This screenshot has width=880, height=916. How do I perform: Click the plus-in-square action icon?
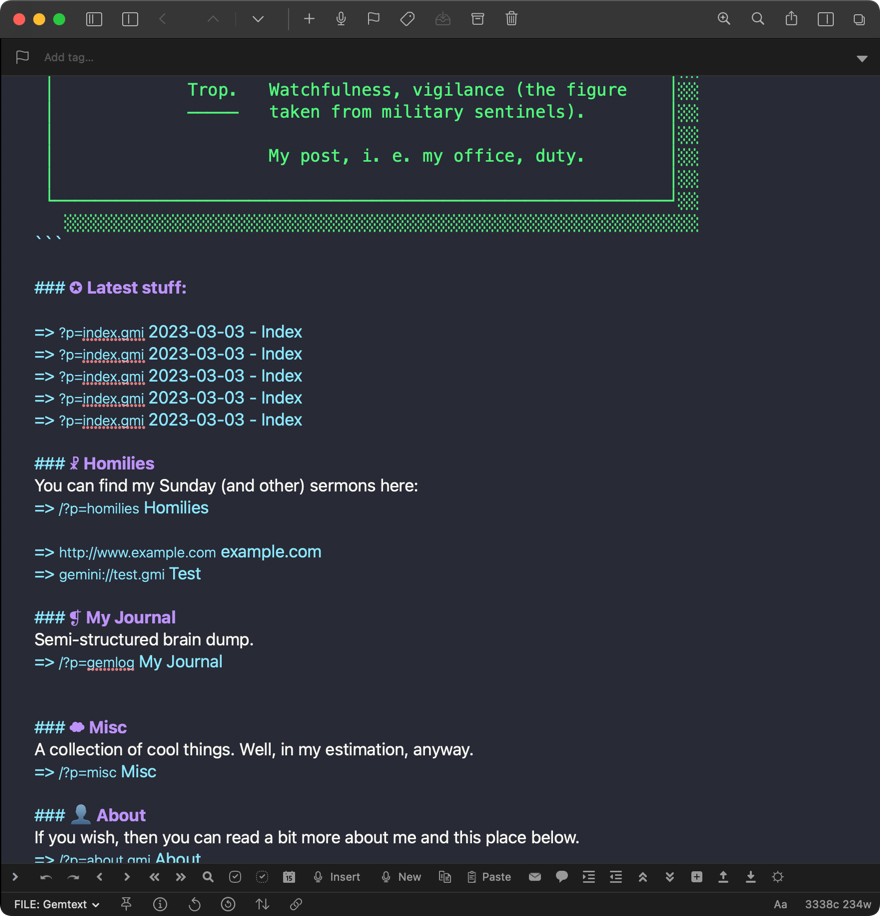697,877
